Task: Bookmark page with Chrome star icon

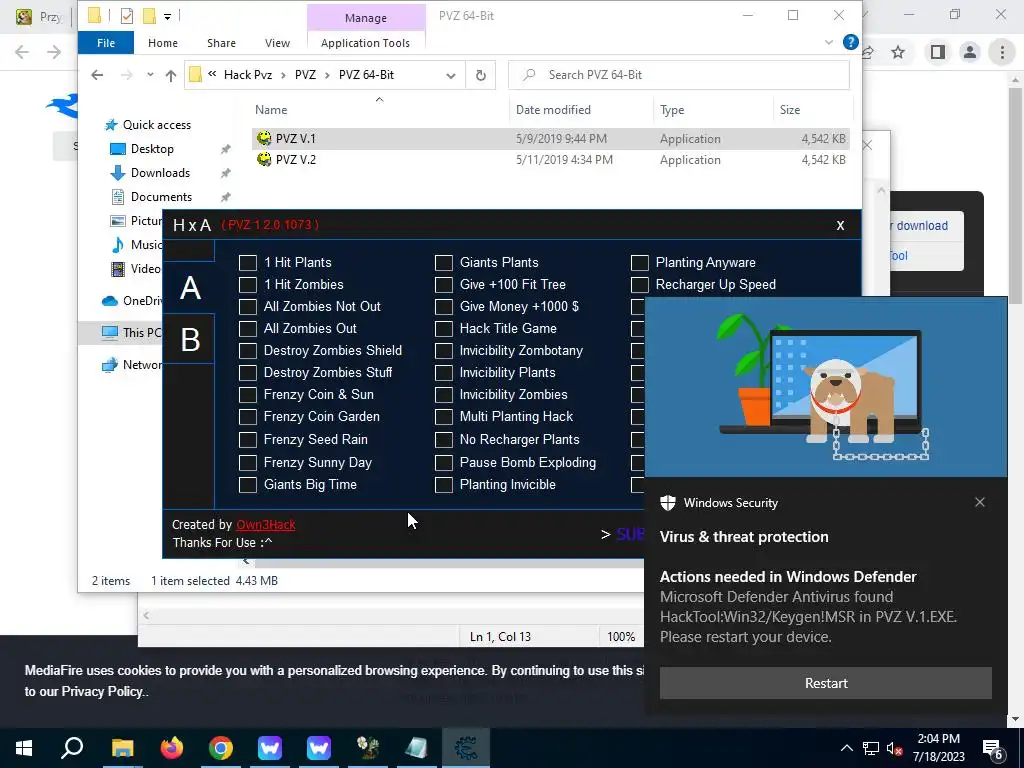Action: pos(898,52)
